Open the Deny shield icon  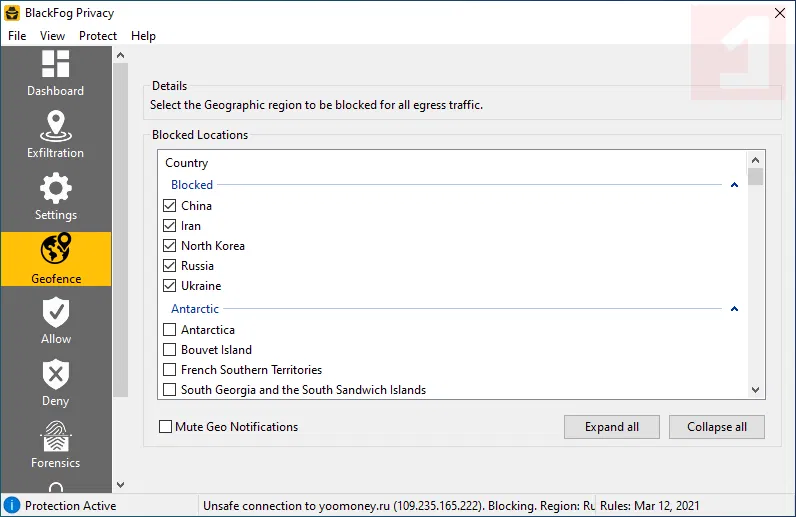56,375
